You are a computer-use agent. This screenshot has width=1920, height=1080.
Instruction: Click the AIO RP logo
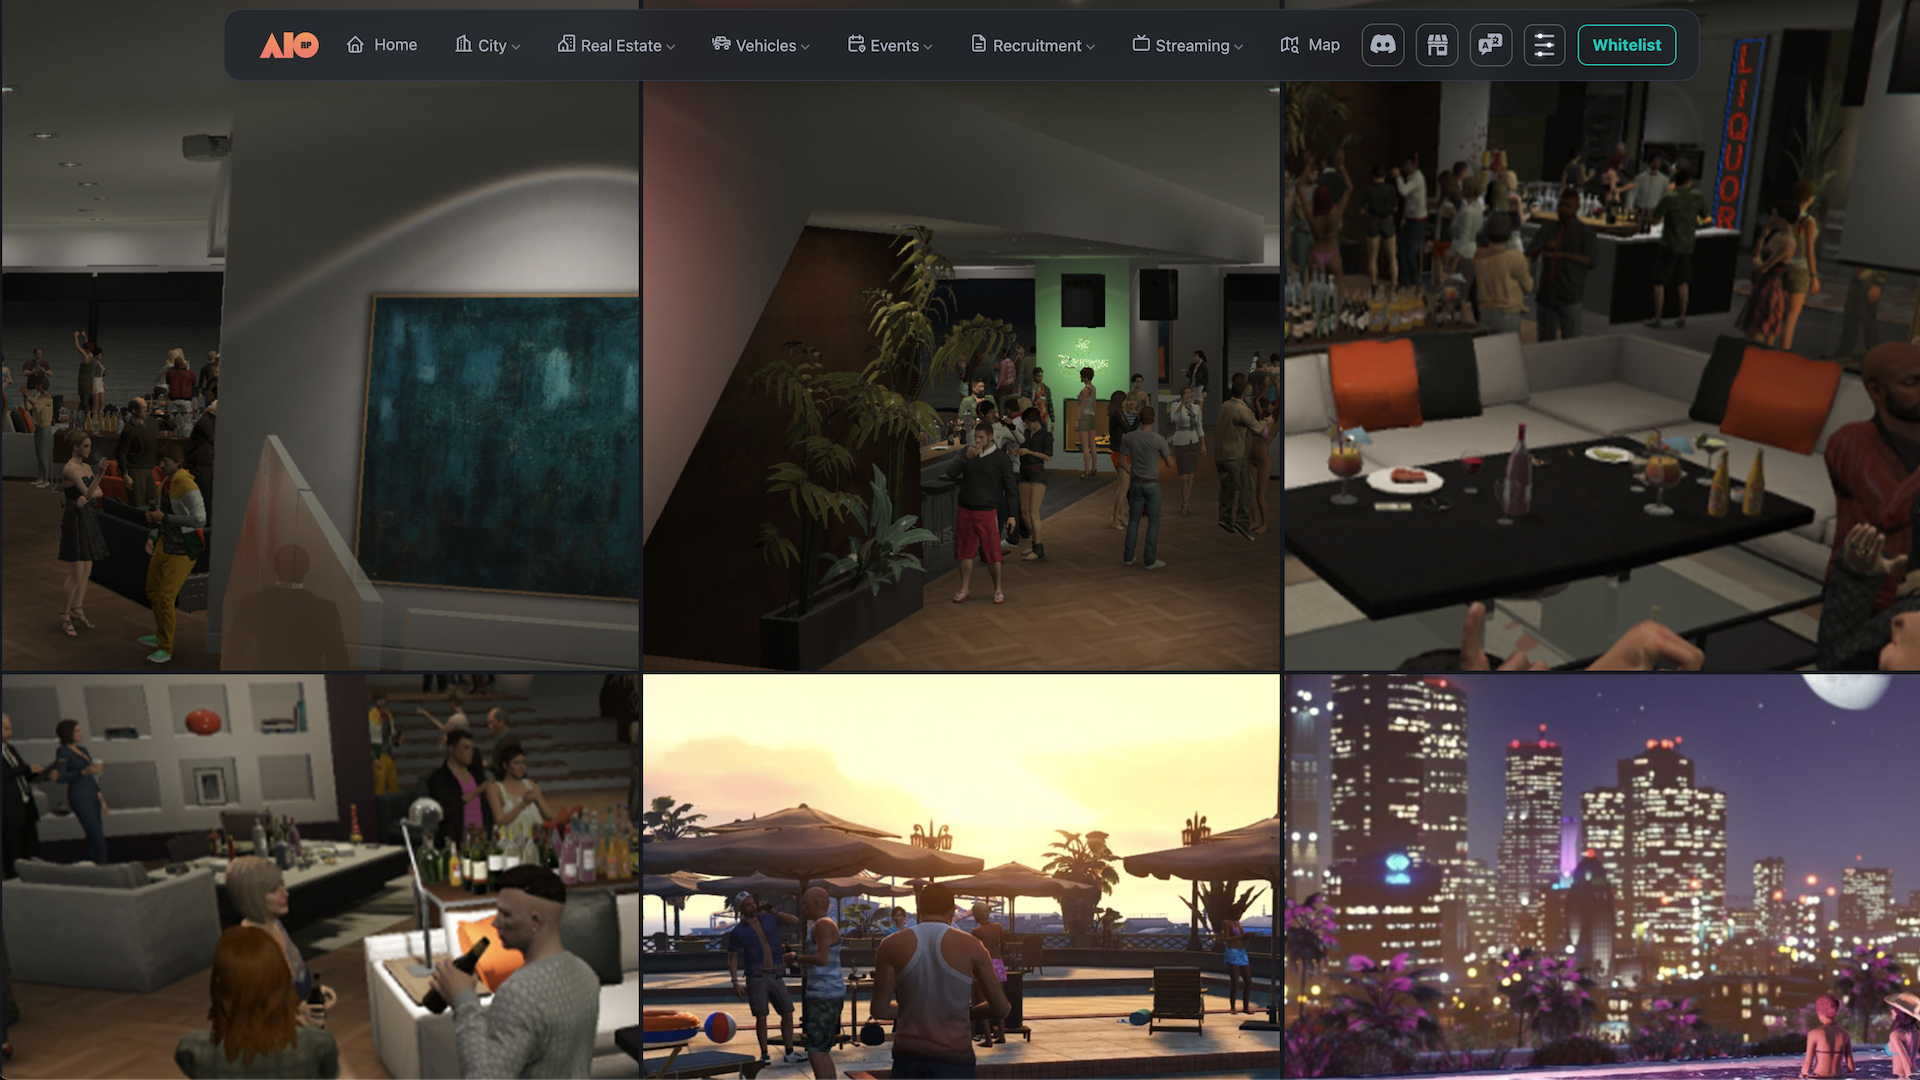[x=289, y=45]
